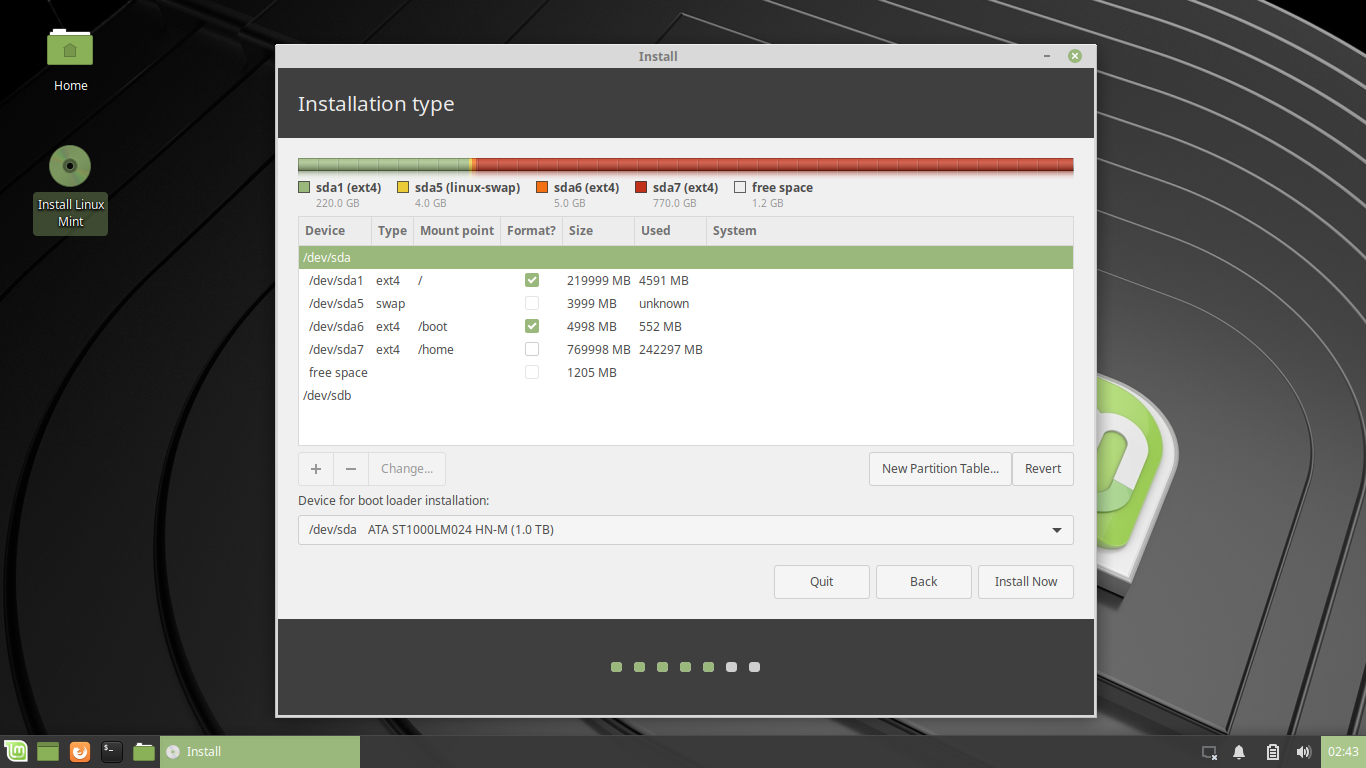Sort by Device column header
The image size is (1366, 768).
pyautogui.click(x=335, y=231)
